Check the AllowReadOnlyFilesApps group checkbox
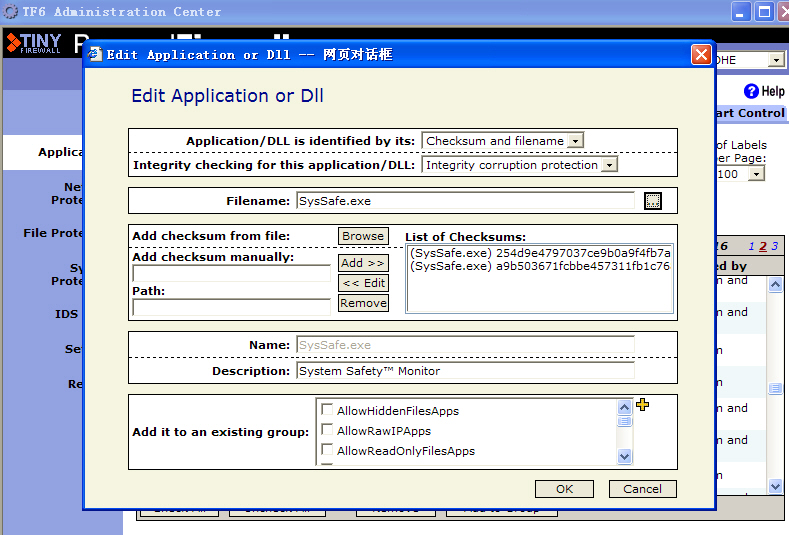Viewport: 789px width, 535px height. click(327, 449)
